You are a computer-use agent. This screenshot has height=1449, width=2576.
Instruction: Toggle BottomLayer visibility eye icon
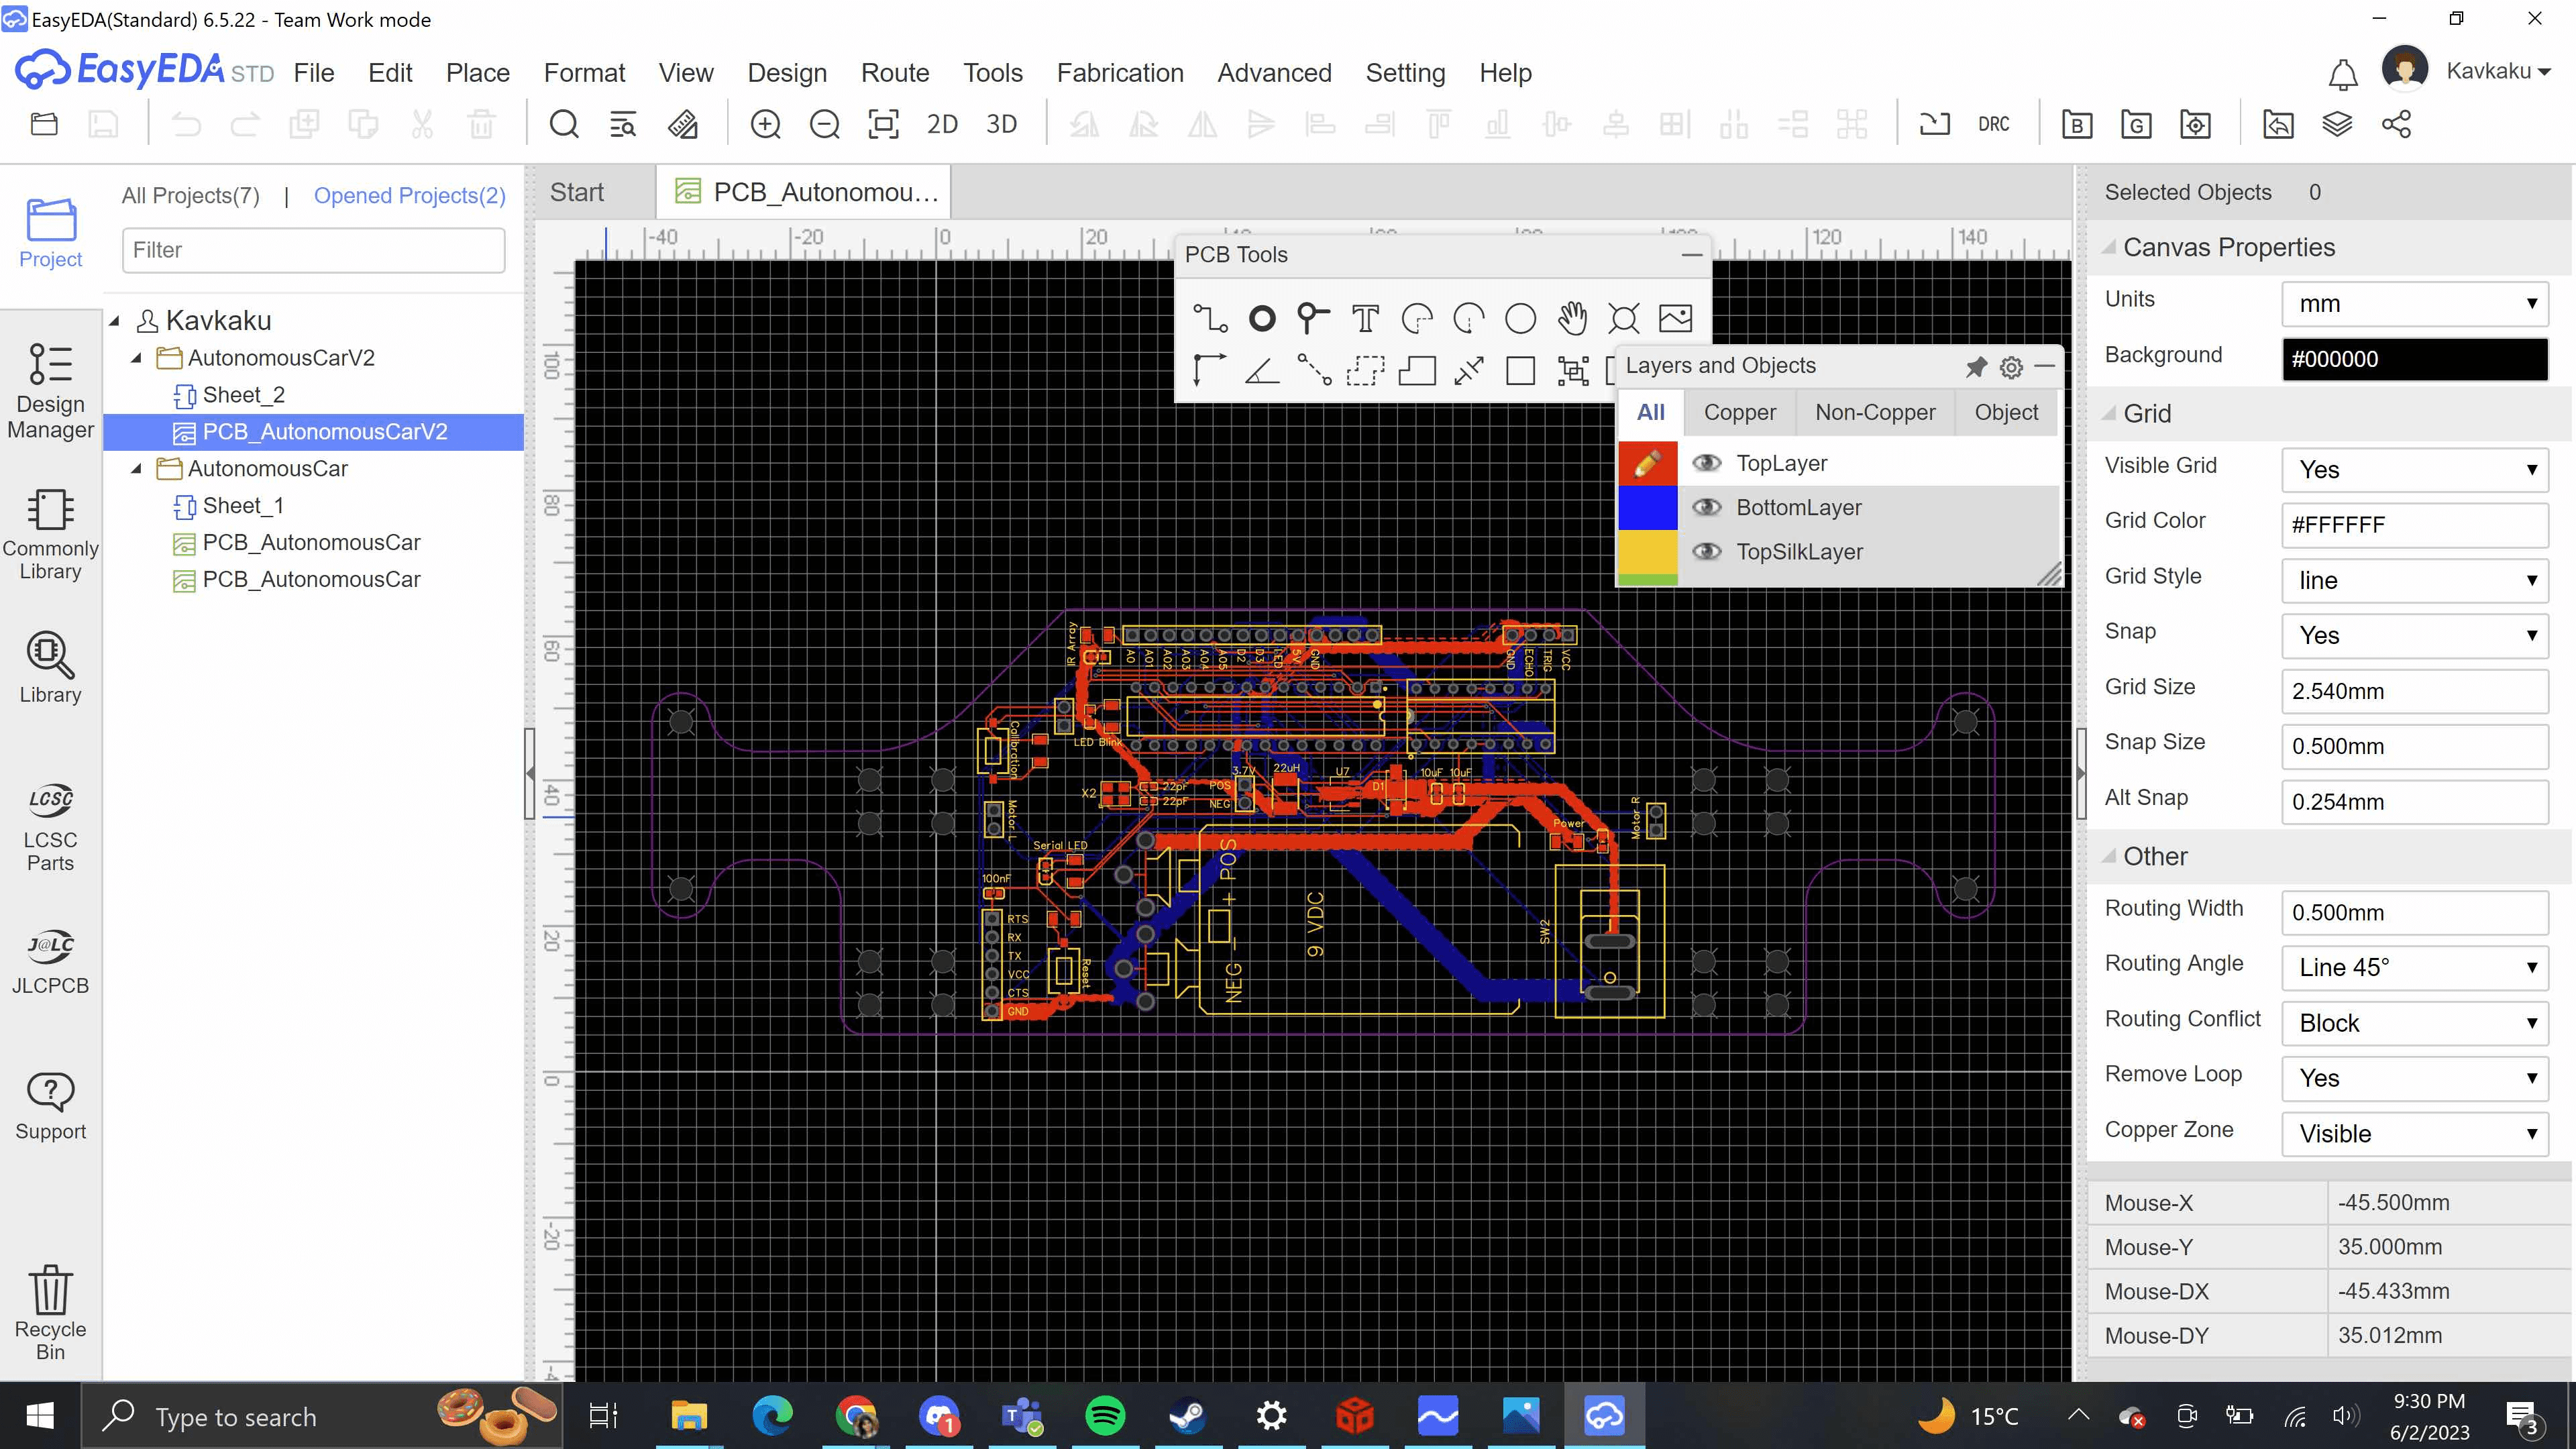(x=1706, y=508)
